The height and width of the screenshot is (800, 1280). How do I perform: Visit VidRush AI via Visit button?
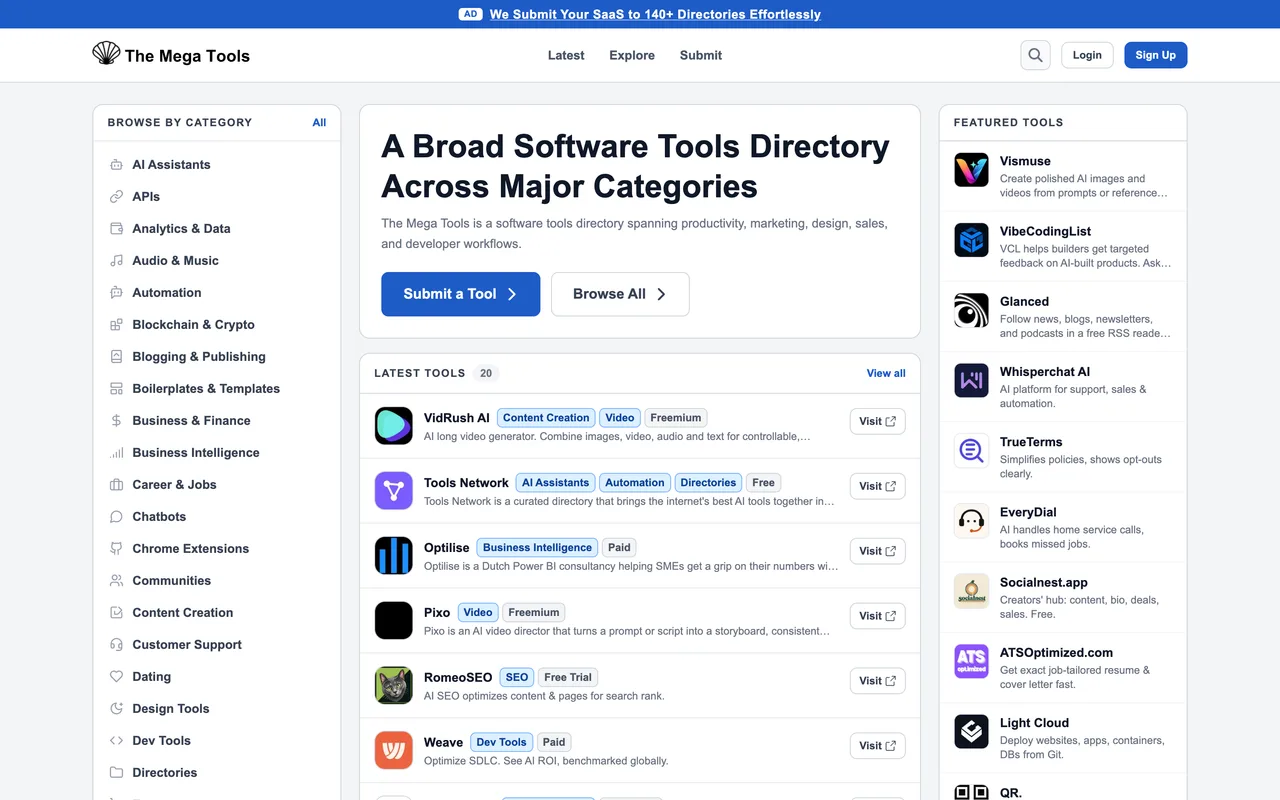point(878,421)
